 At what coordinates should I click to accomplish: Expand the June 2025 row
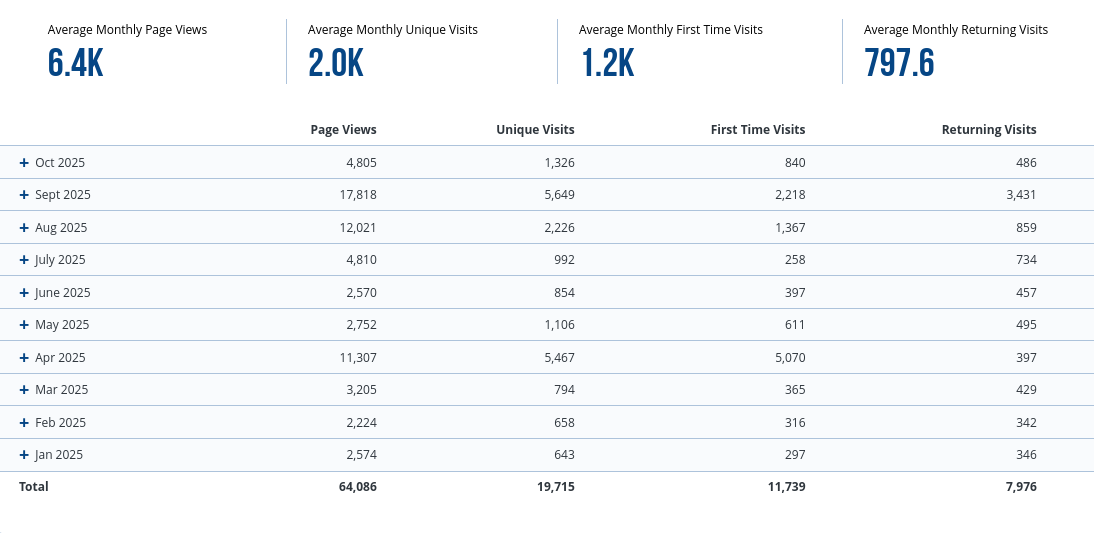pyautogui.click(x=24, y=293)
